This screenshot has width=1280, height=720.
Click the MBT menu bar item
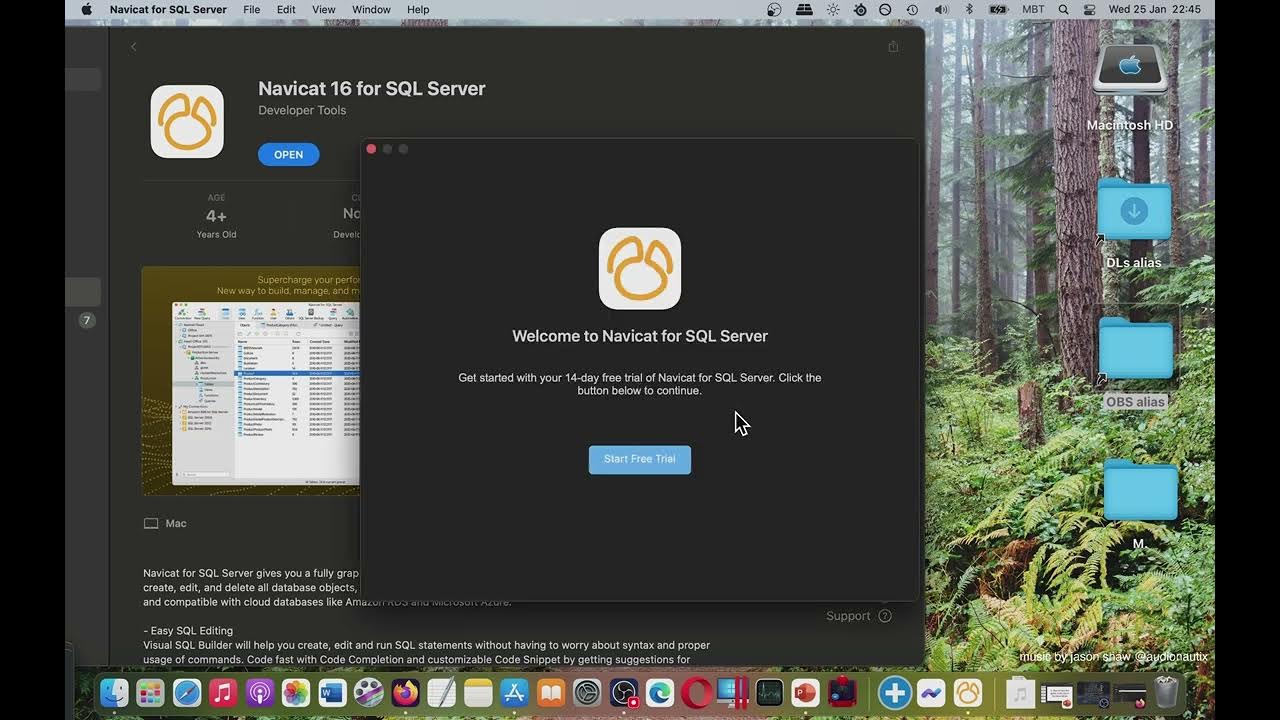(1034, 9)
